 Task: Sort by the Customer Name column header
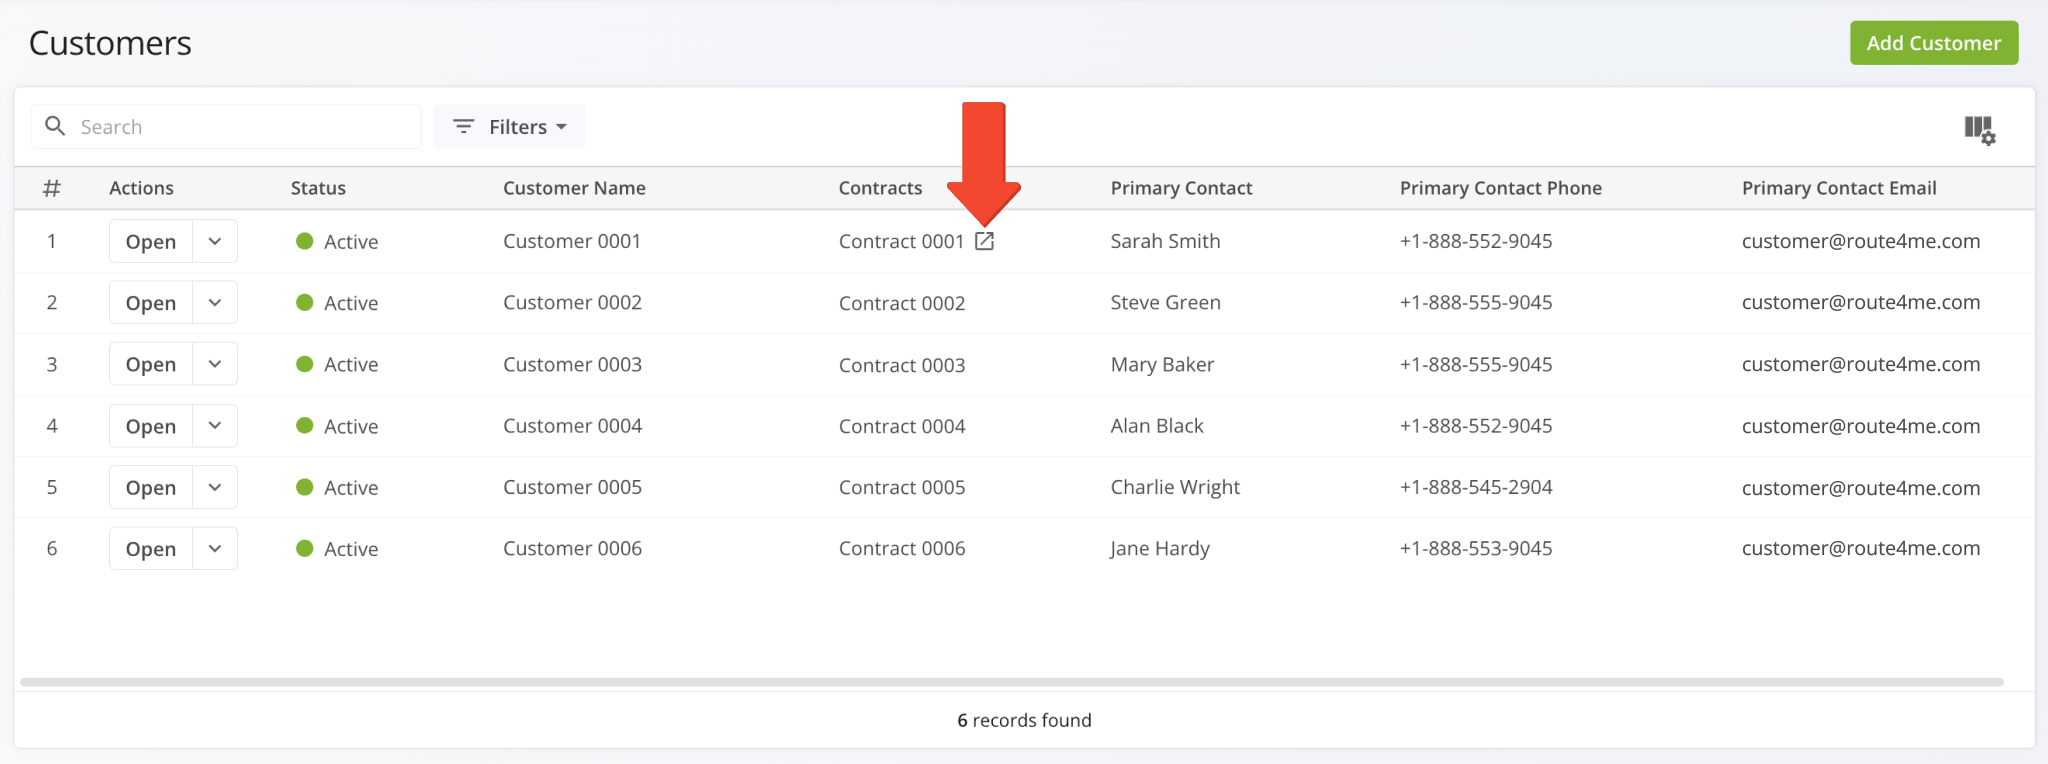point(574,188)
